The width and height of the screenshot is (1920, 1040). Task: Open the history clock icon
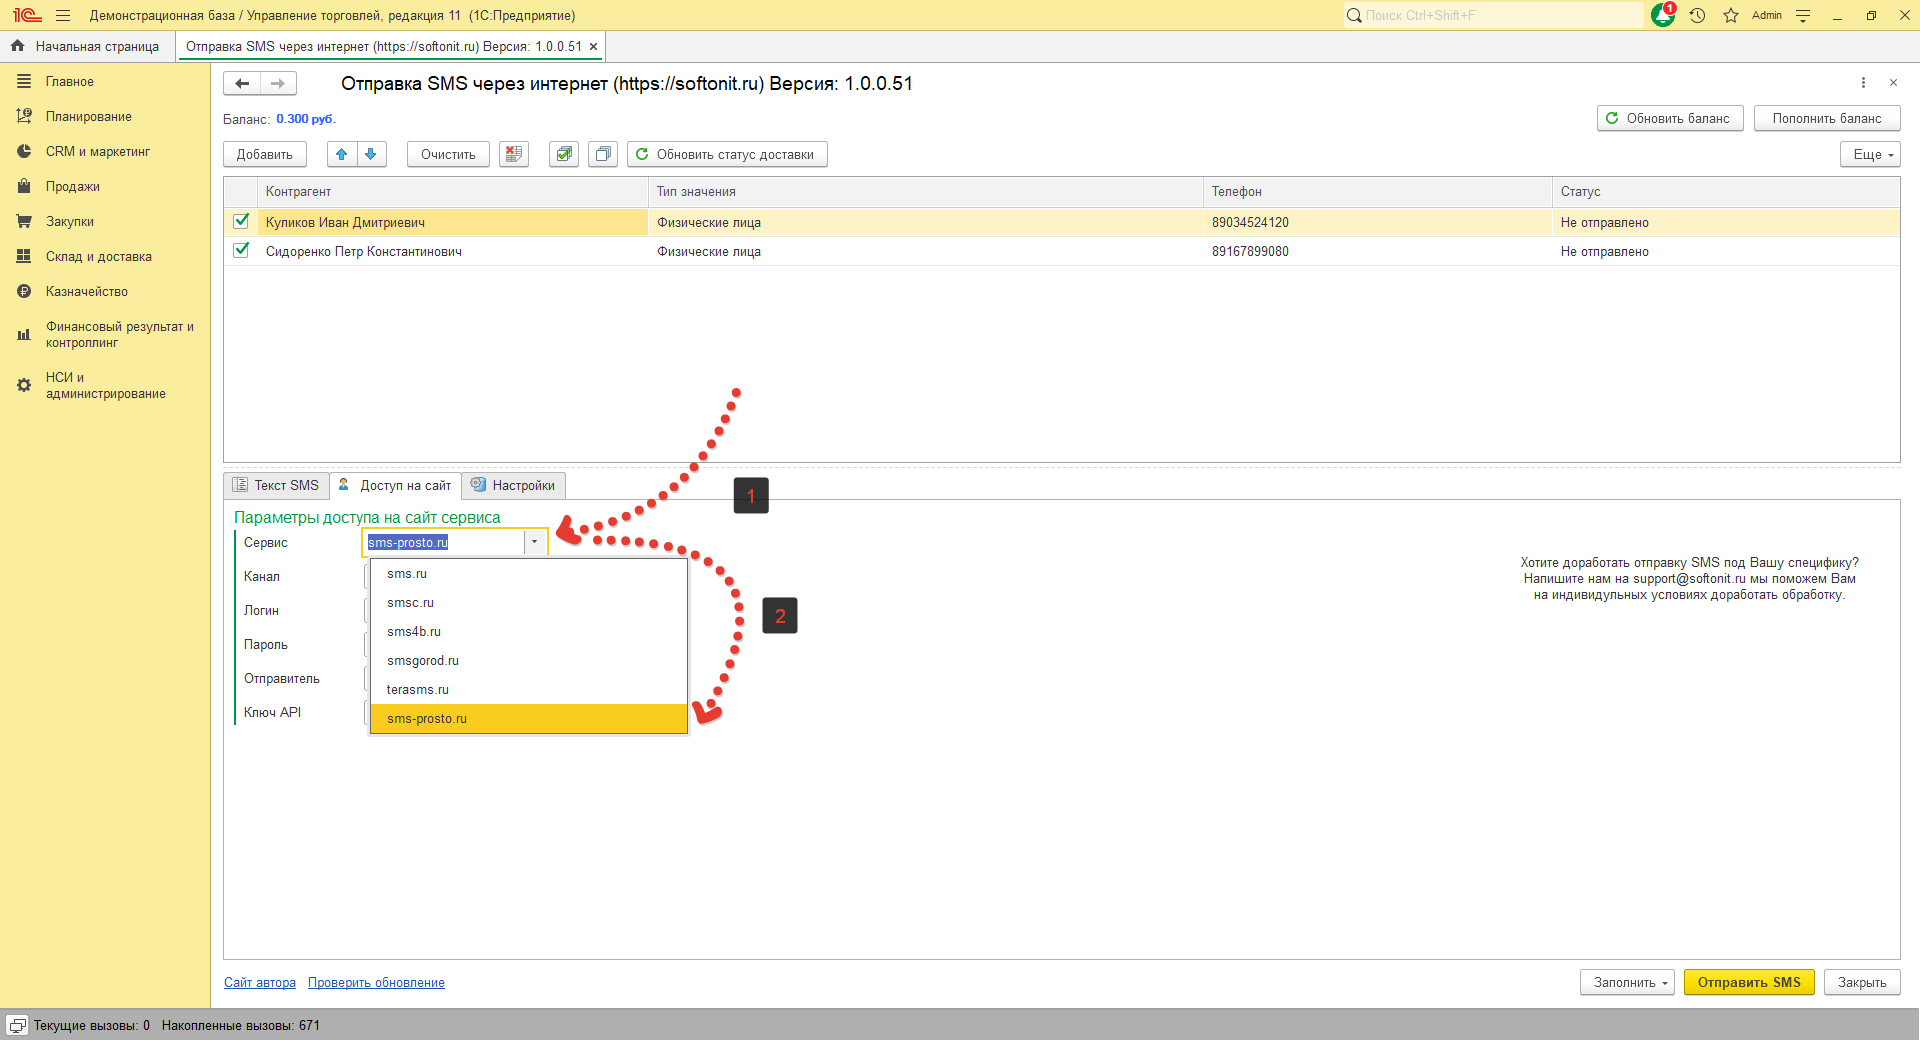(1697, 15)
